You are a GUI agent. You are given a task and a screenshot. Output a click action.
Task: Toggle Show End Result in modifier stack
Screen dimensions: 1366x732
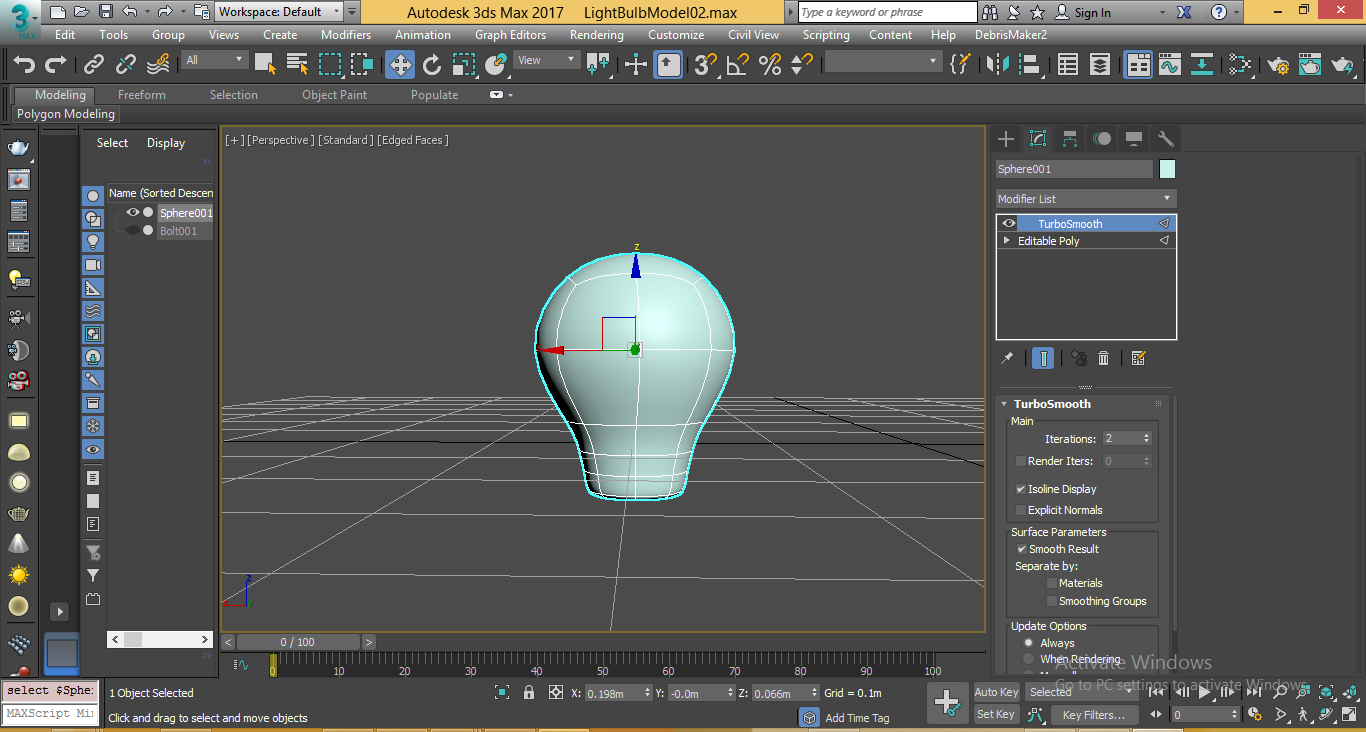tap(1043, 358)
